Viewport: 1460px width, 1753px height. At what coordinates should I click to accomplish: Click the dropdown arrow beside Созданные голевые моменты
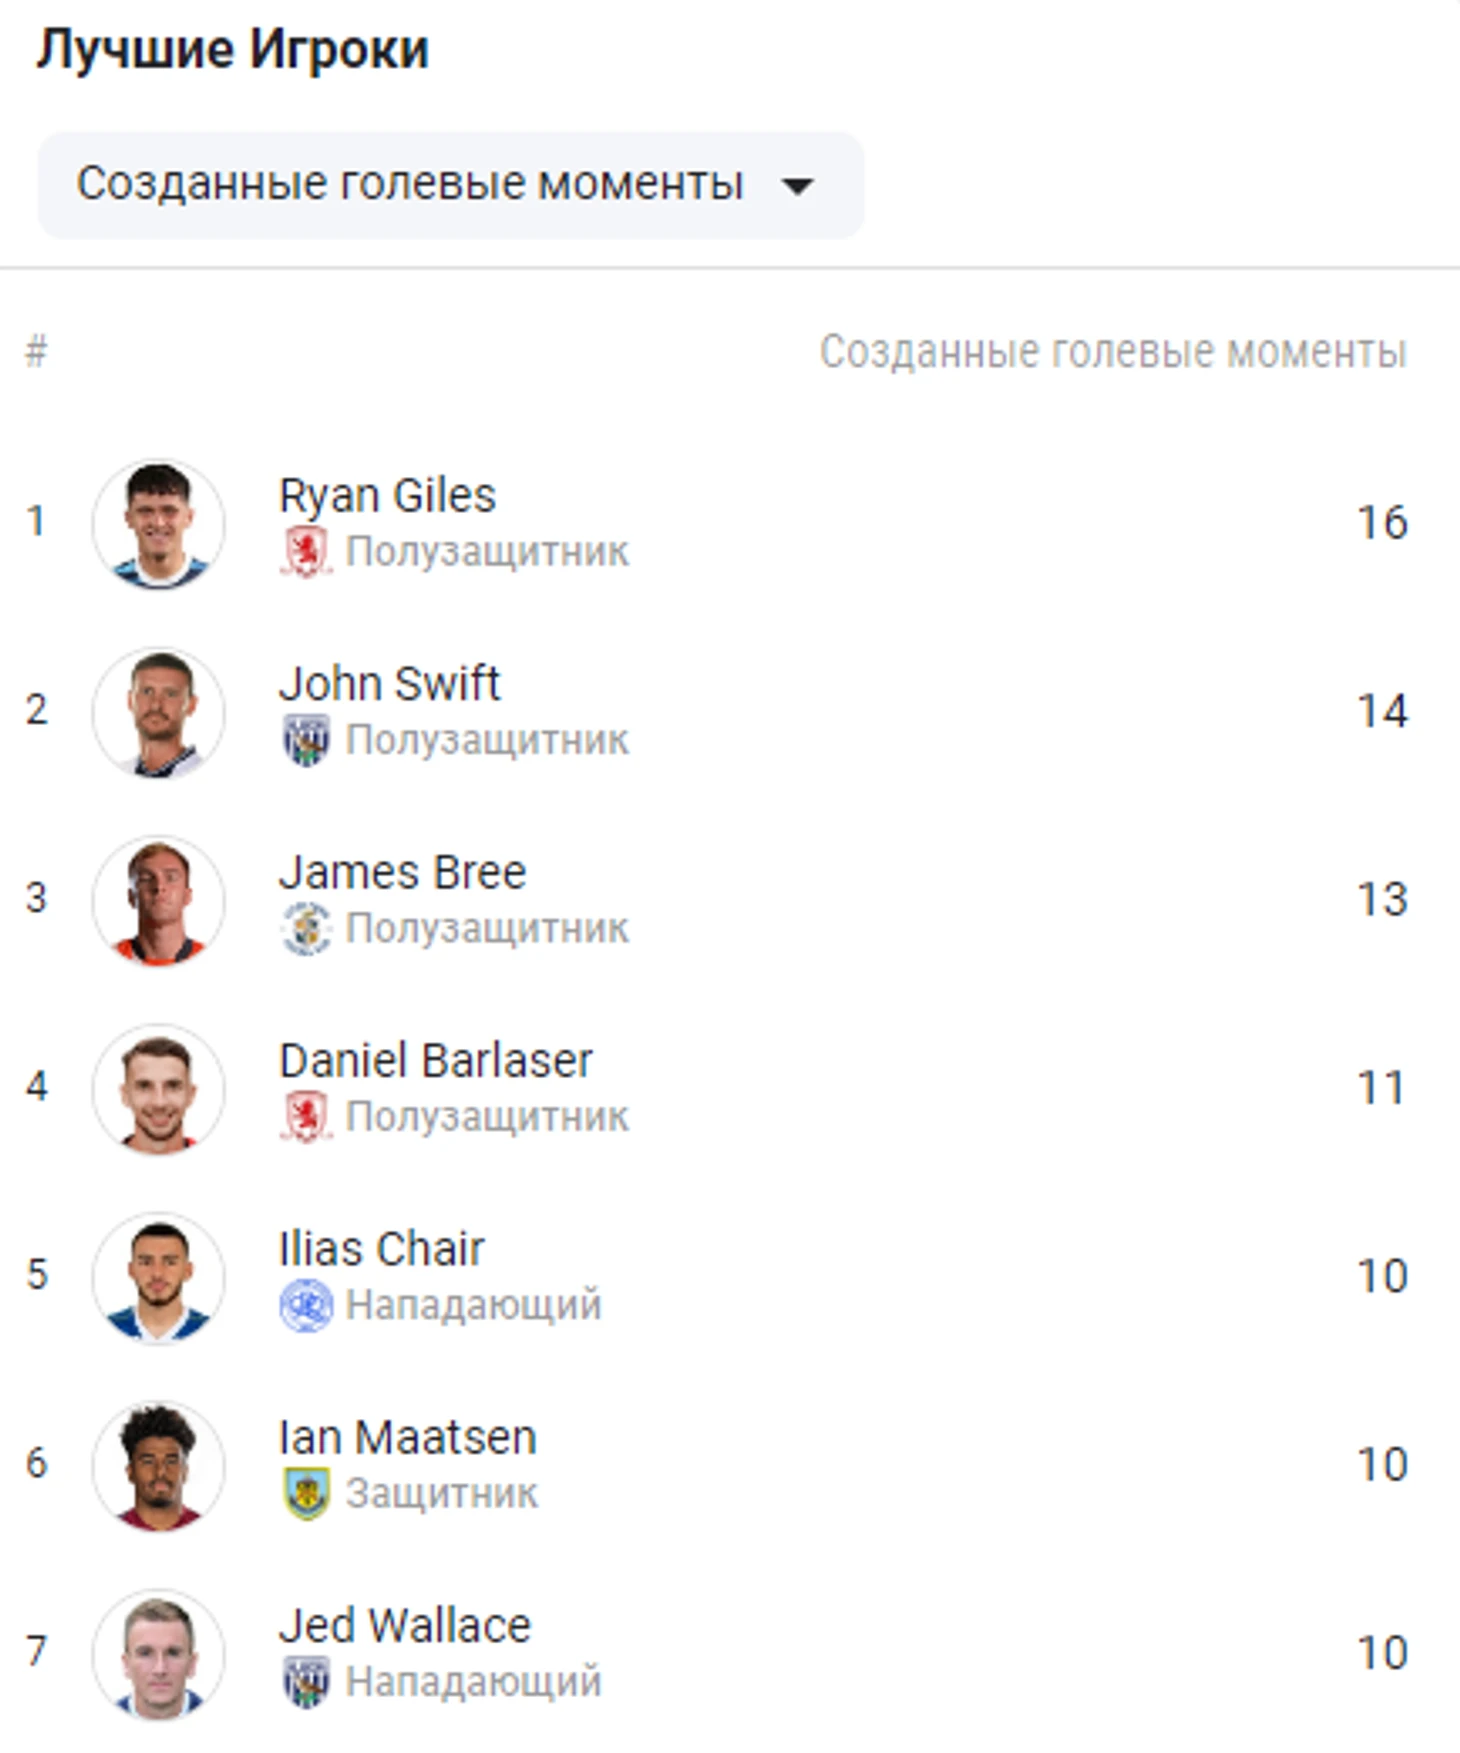[x=797, y=186]
